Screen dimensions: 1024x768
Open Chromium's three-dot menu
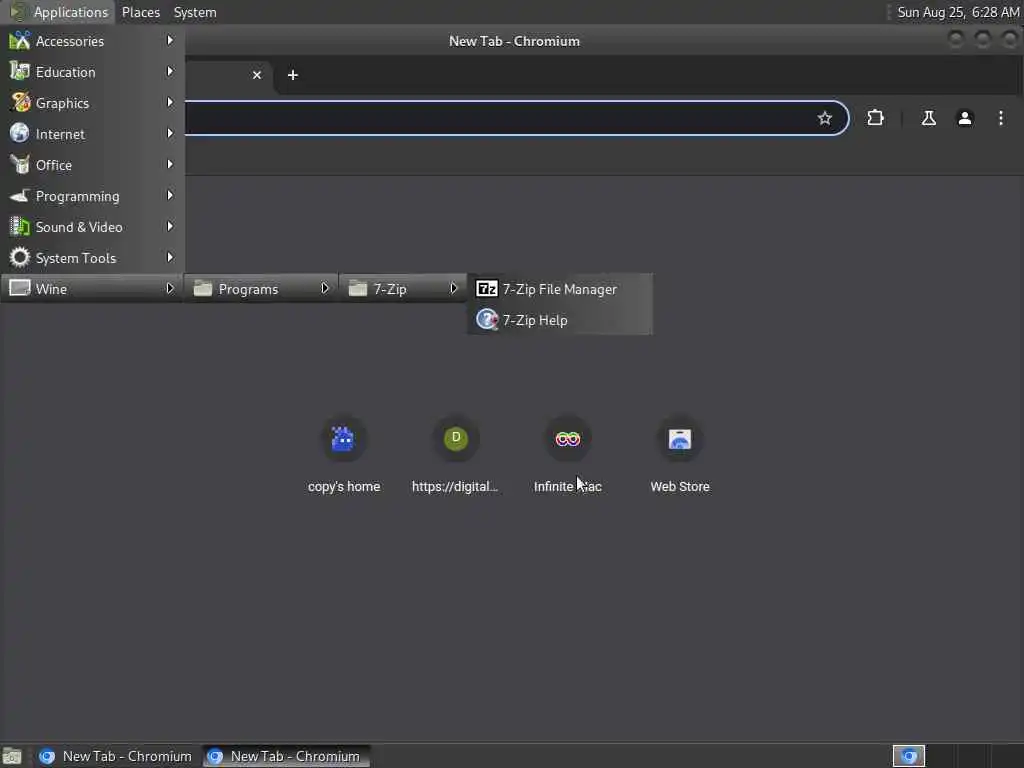[1000, 118]
